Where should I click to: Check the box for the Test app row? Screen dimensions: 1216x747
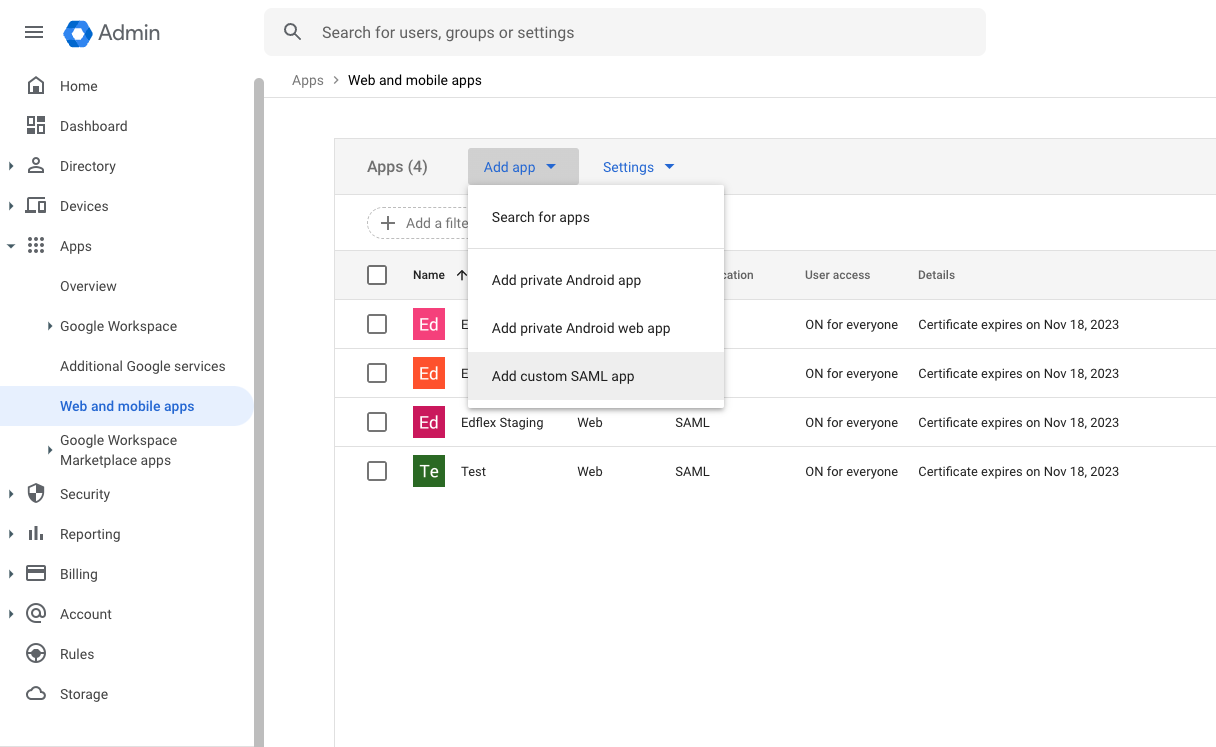[377, 471]
